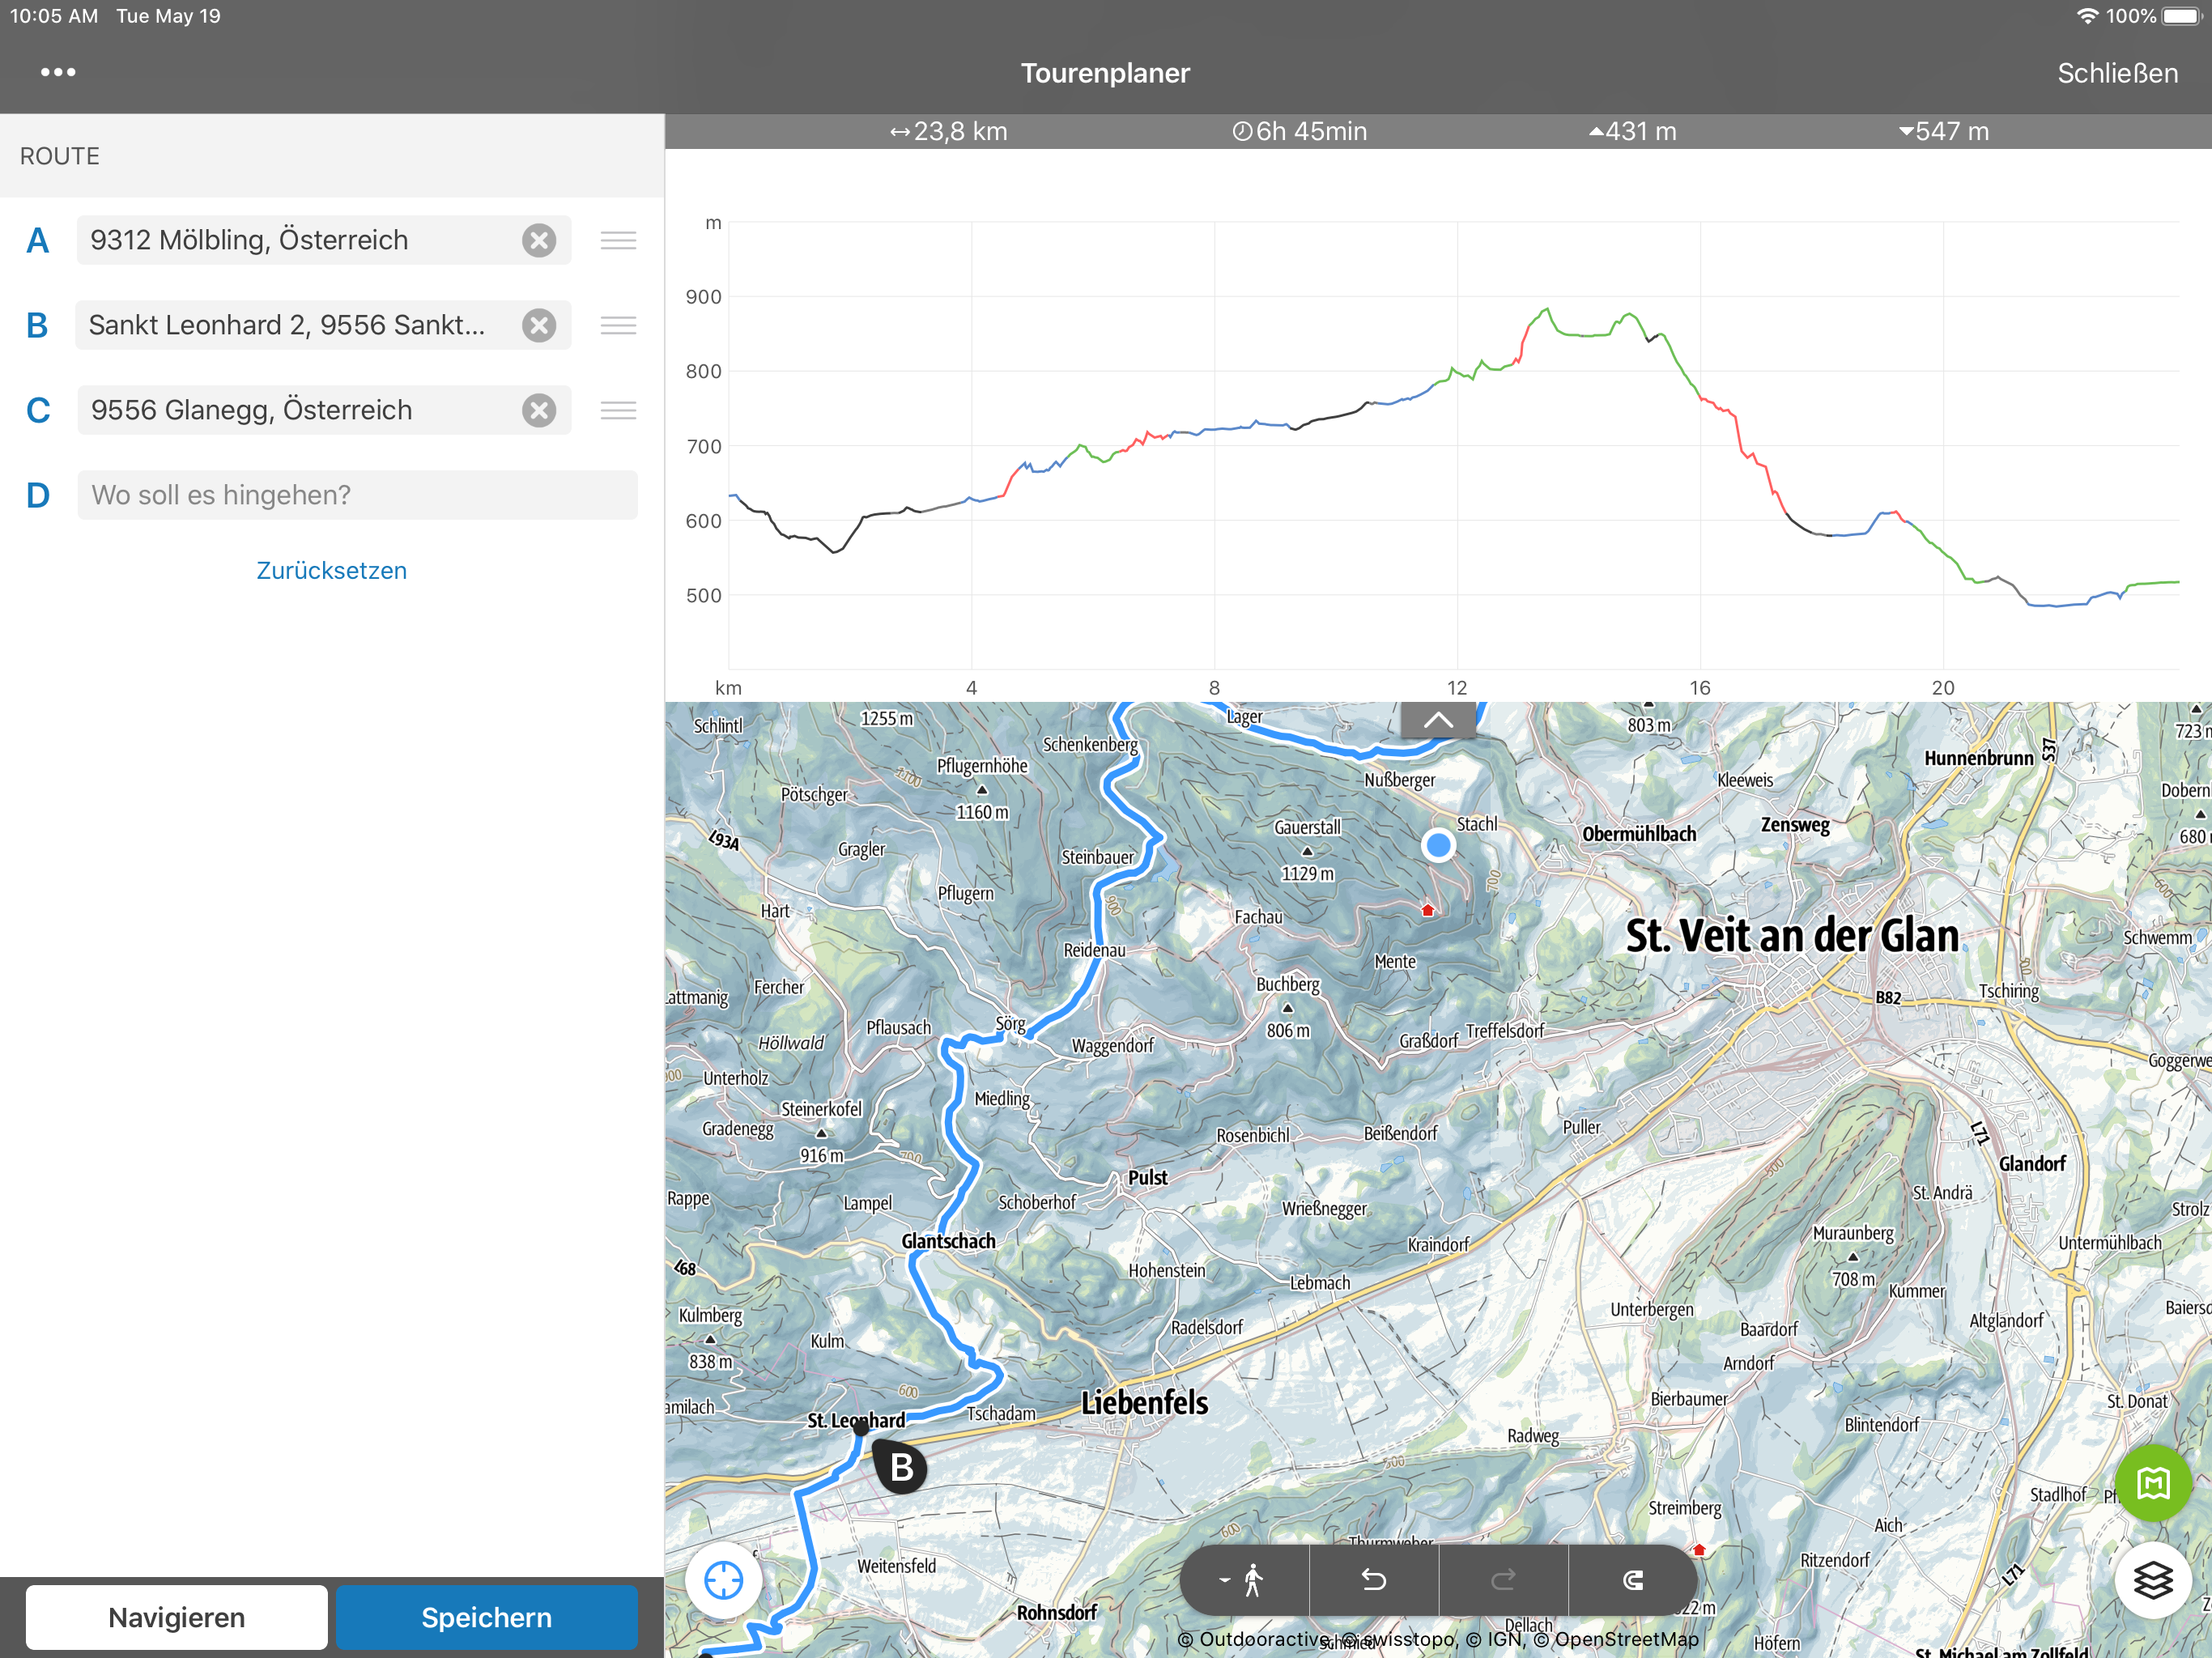
Task: Reset route via Zurücksetzen link
Action: (331, 570)
